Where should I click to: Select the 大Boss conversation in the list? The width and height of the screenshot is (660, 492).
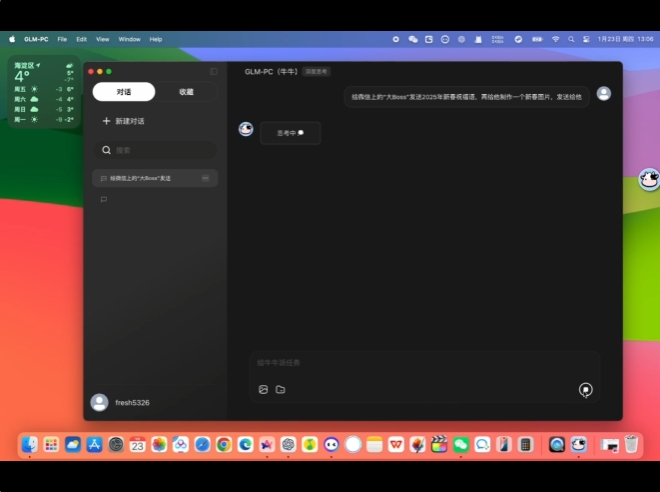coord(155,178)
